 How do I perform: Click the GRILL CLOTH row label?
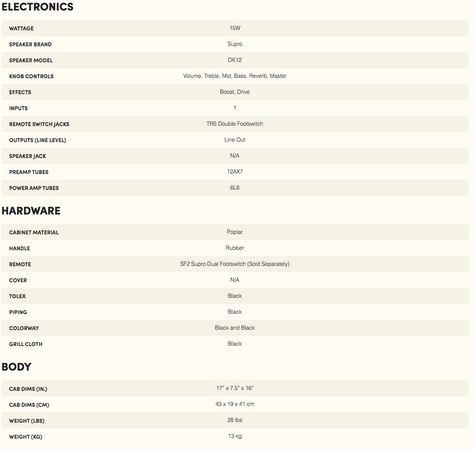pyautogui.click(x=26, y=344)
